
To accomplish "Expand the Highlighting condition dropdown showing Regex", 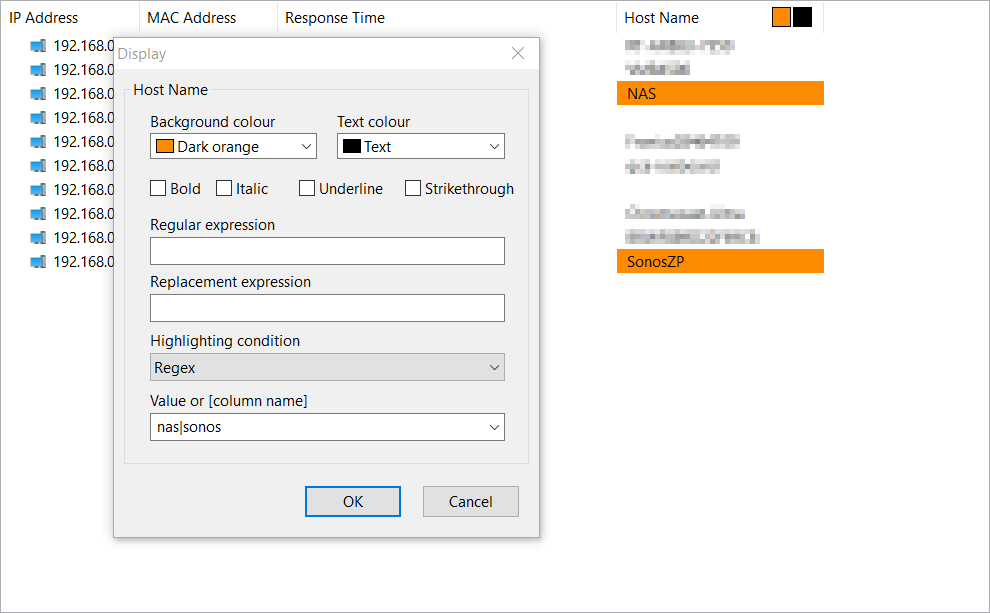I will pyautogui.click(x=494, y=367).
